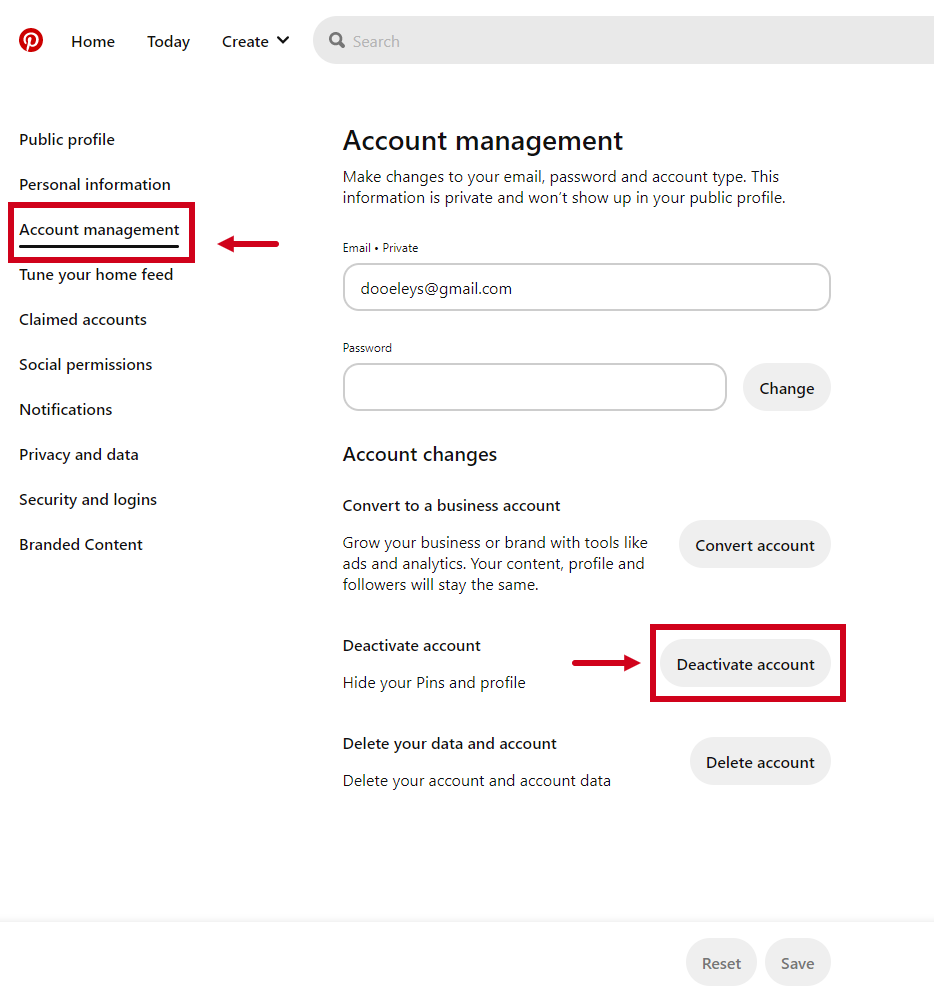Open Privacy and data settings
Image resolution: width=934 pixels, height=1003 pixels.
click(79, 455)
